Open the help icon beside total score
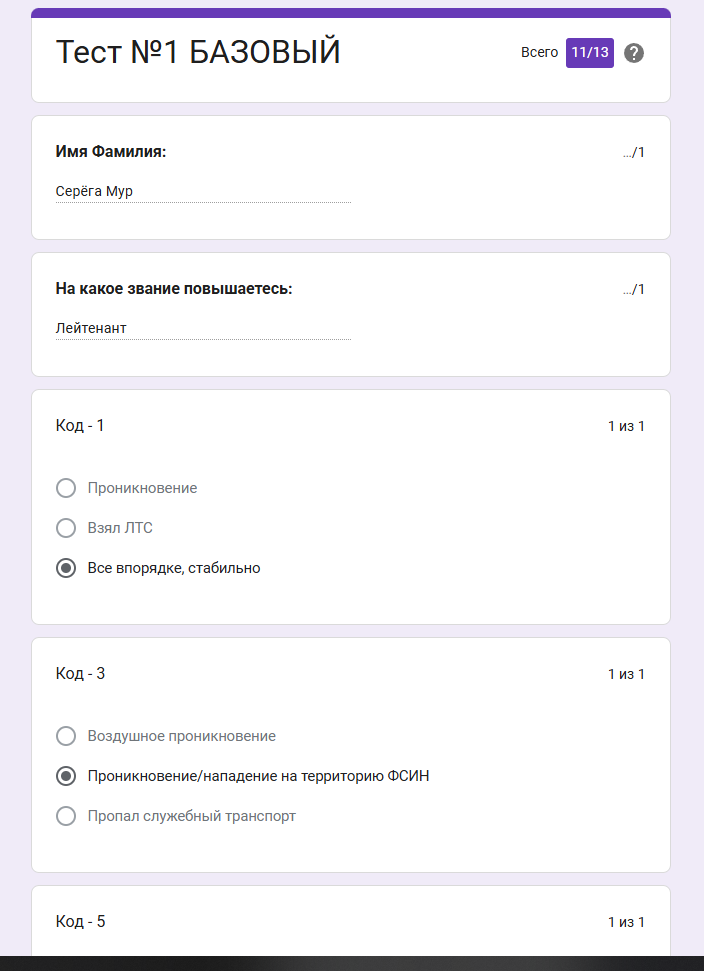Screen dimensions: 704x971 [x=634, y=52]
